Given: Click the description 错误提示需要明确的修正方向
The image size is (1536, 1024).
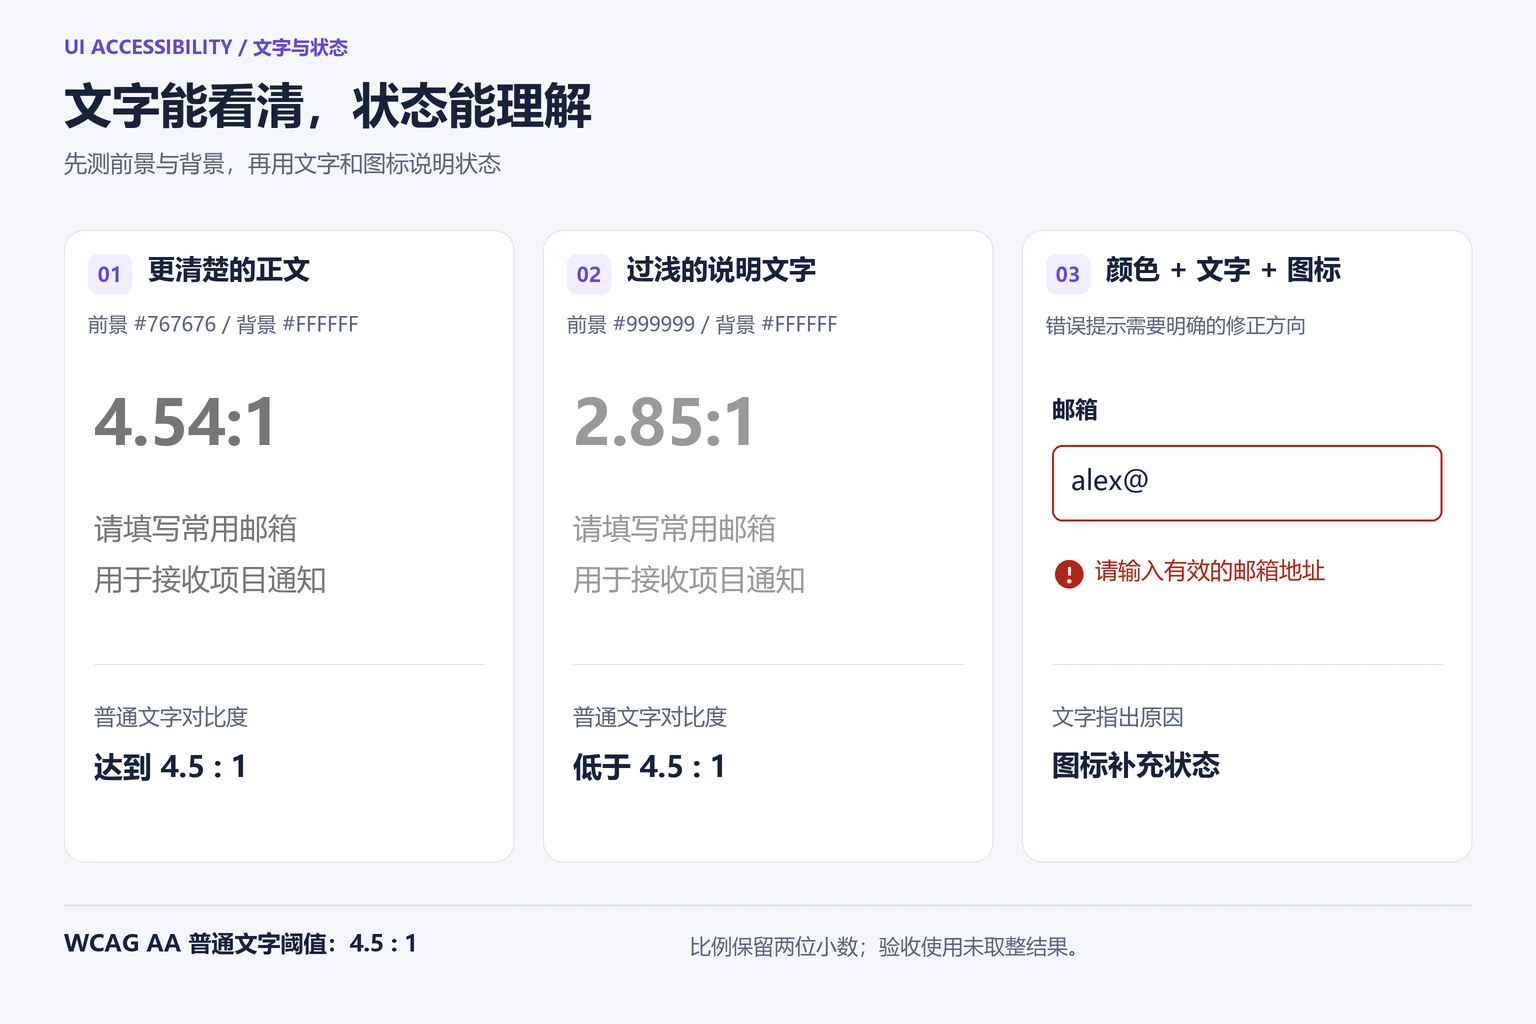Looking at the screenshot, I should point(1176,326).
